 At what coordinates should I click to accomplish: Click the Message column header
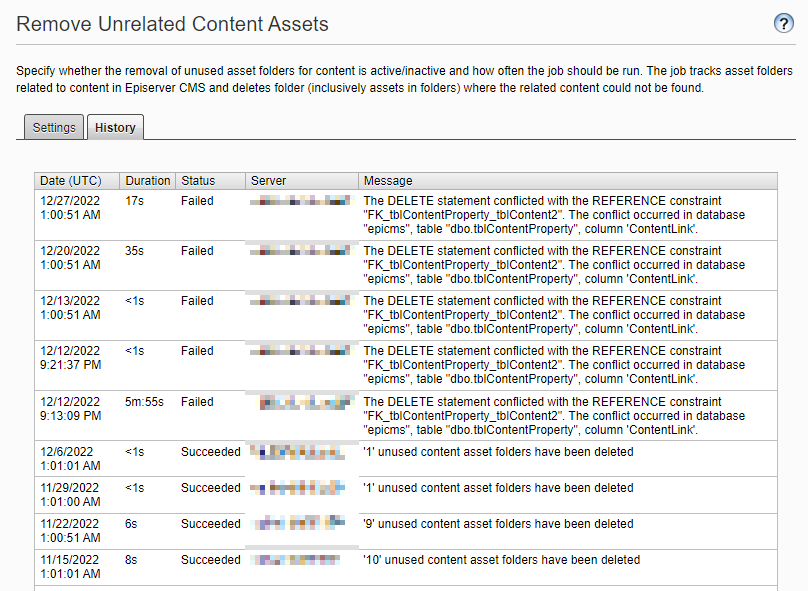[388, 181]
